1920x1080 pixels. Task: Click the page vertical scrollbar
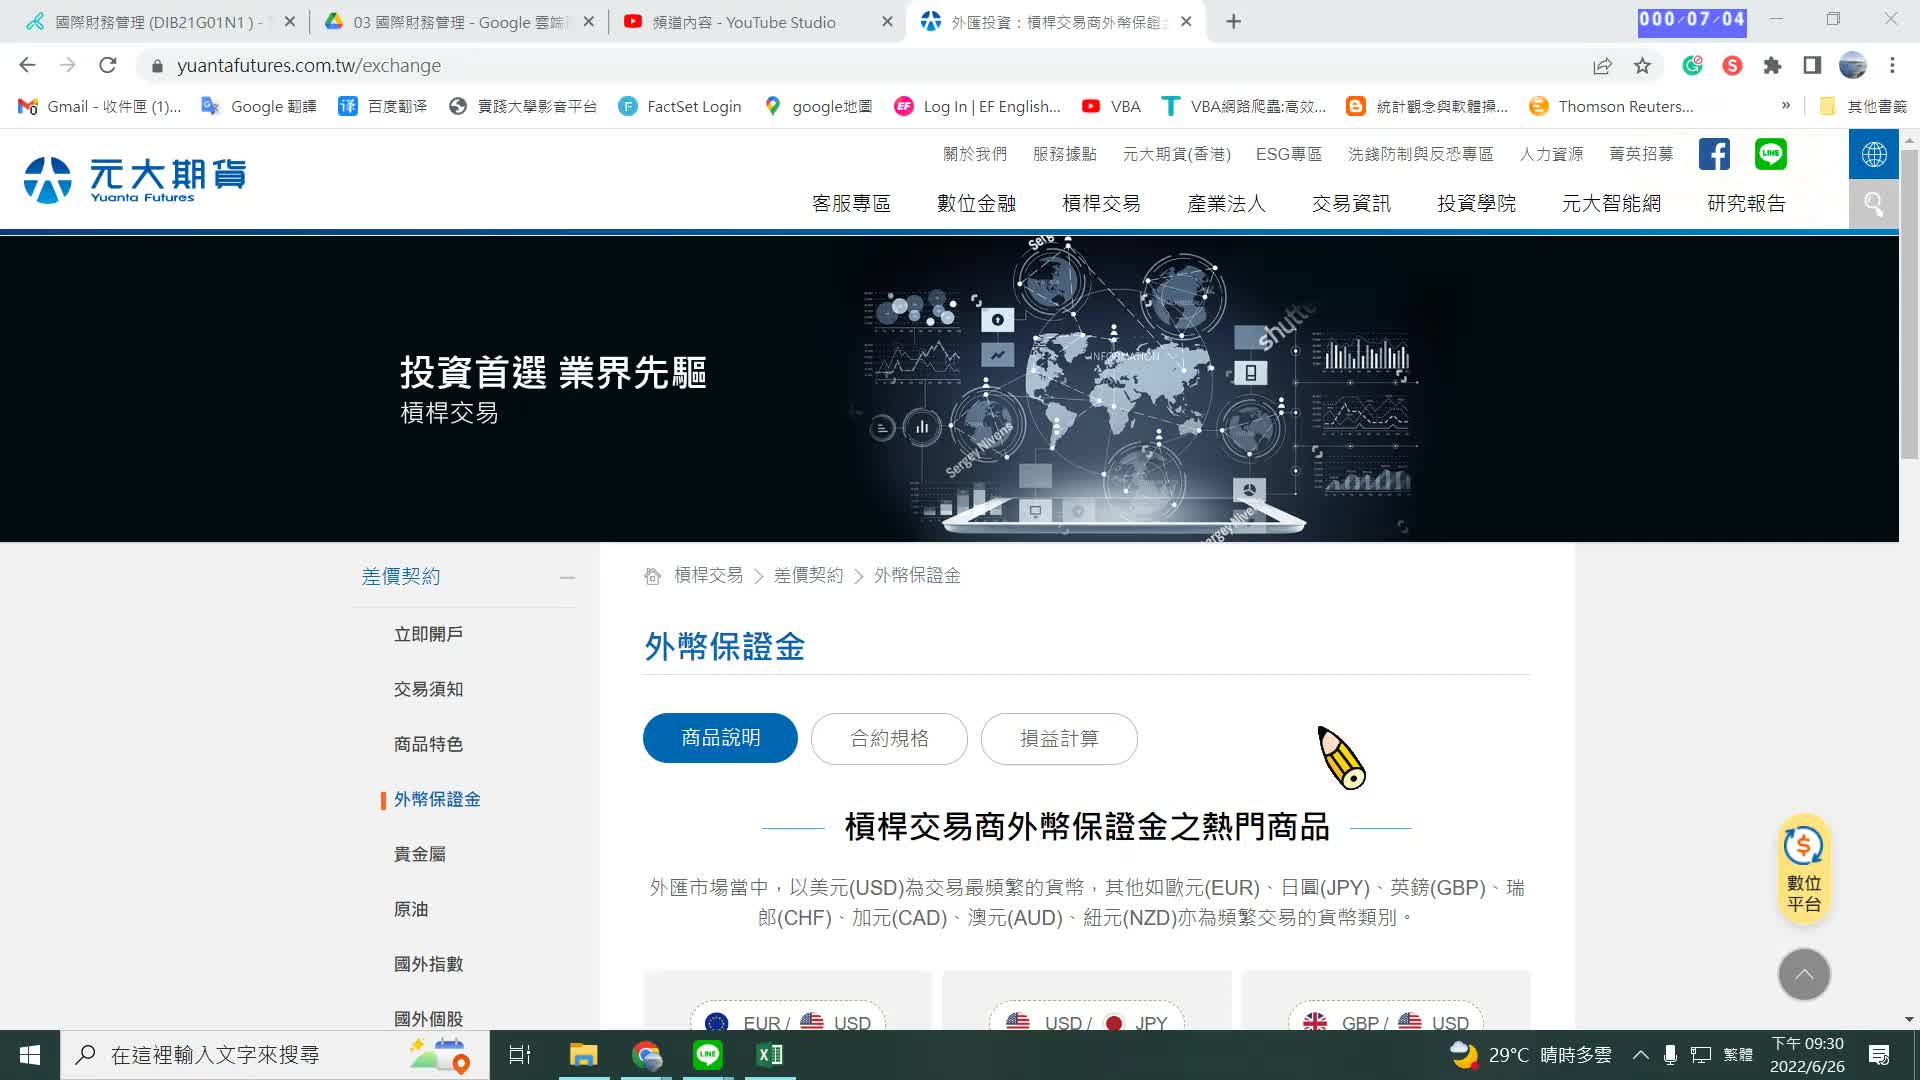[1909, 305]
